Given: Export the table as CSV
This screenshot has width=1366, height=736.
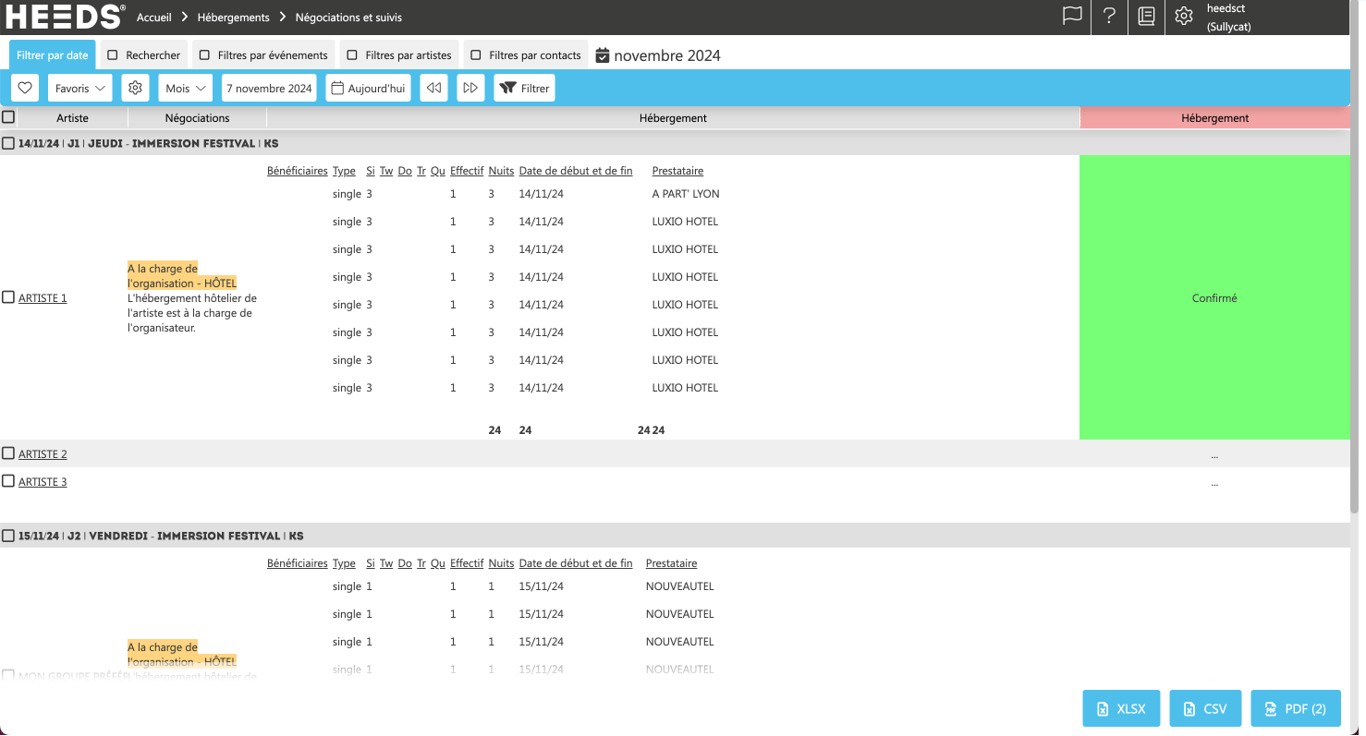Looking at the screenshot, I should click(x=1205, y=709).
